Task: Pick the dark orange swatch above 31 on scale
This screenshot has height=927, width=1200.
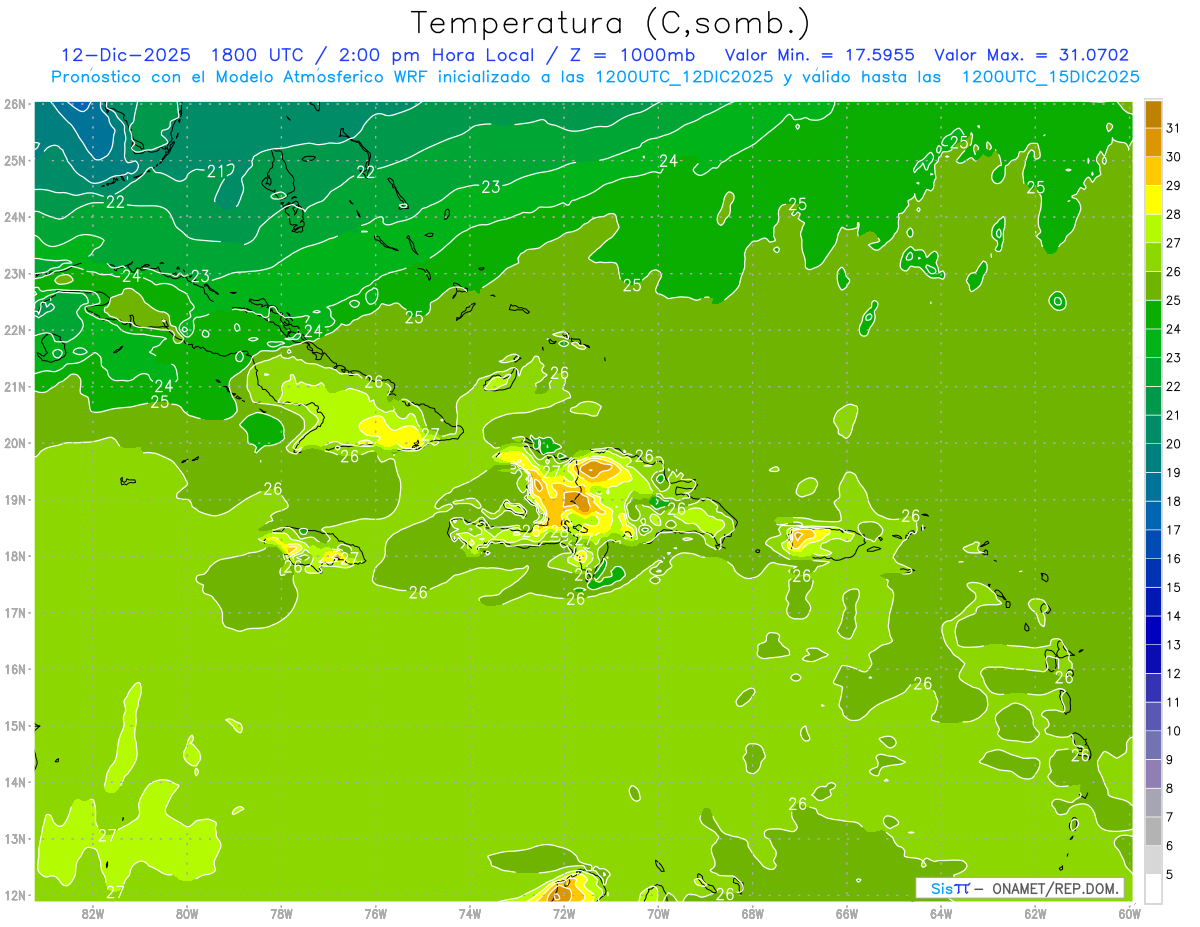Action: tap(1153, 114)
